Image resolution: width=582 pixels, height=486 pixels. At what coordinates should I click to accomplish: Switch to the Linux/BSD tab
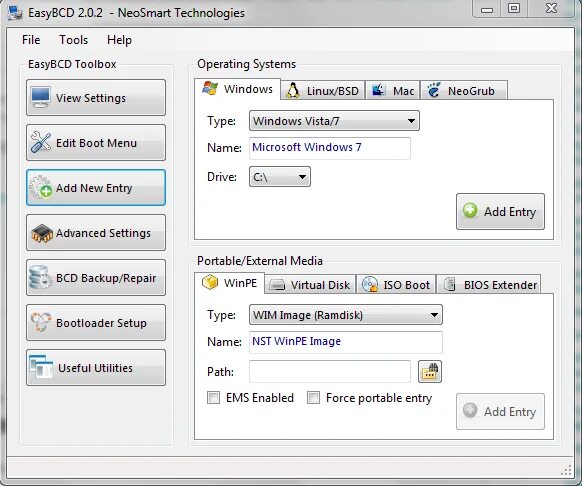click(x=323, y=90)
